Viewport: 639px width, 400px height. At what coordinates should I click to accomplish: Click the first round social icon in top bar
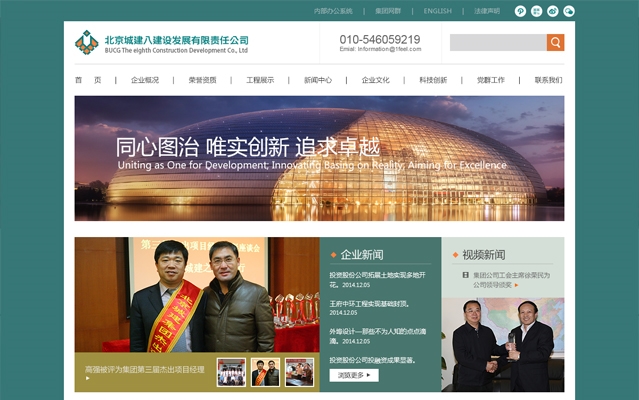click(x=520, y=11)
